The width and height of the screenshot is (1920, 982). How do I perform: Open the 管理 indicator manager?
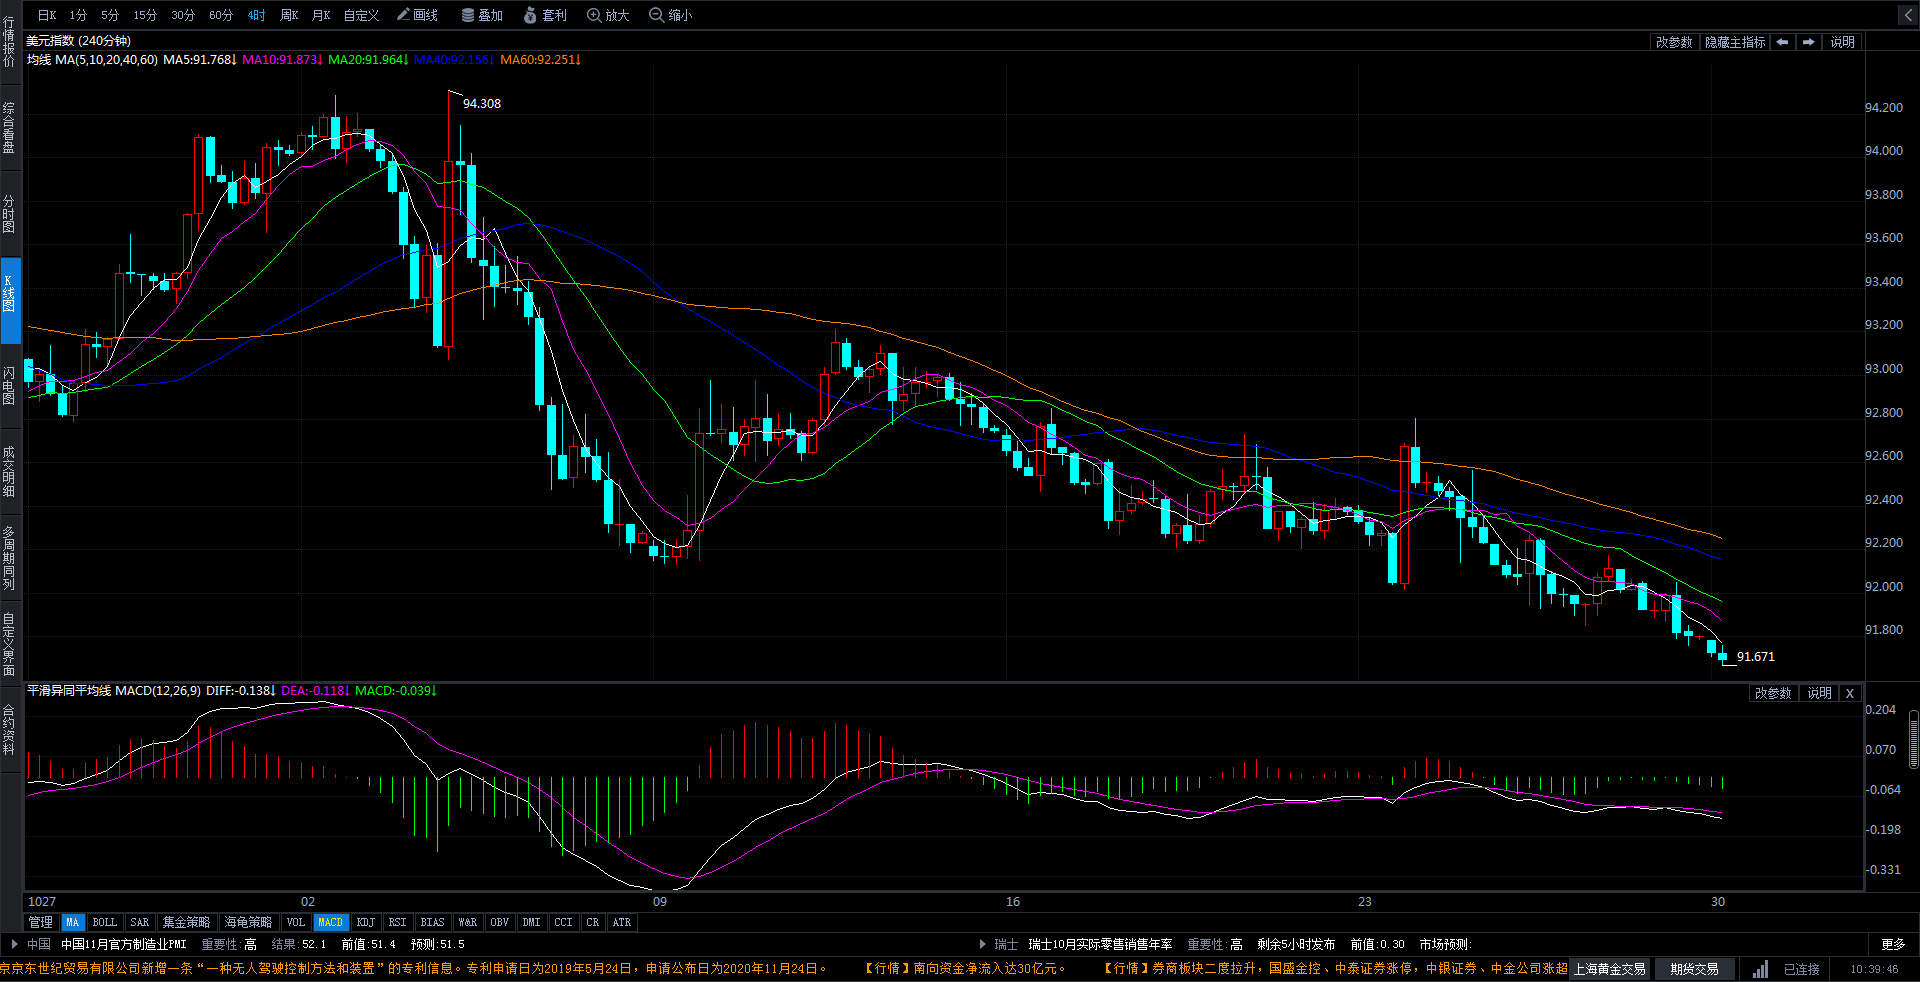[40, 922]
